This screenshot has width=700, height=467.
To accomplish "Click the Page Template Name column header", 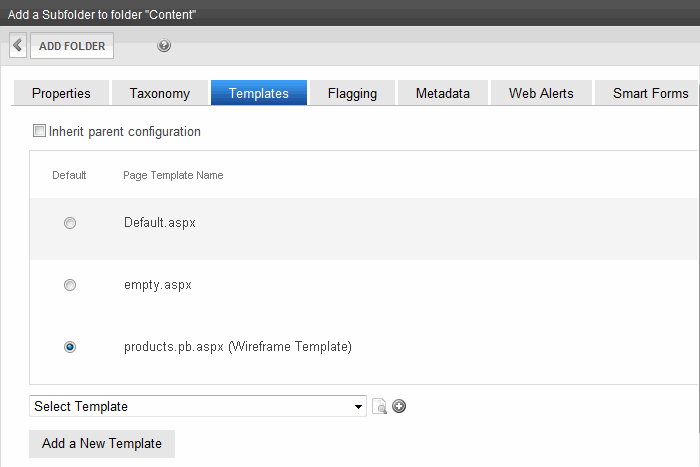I will coord(173,175).
